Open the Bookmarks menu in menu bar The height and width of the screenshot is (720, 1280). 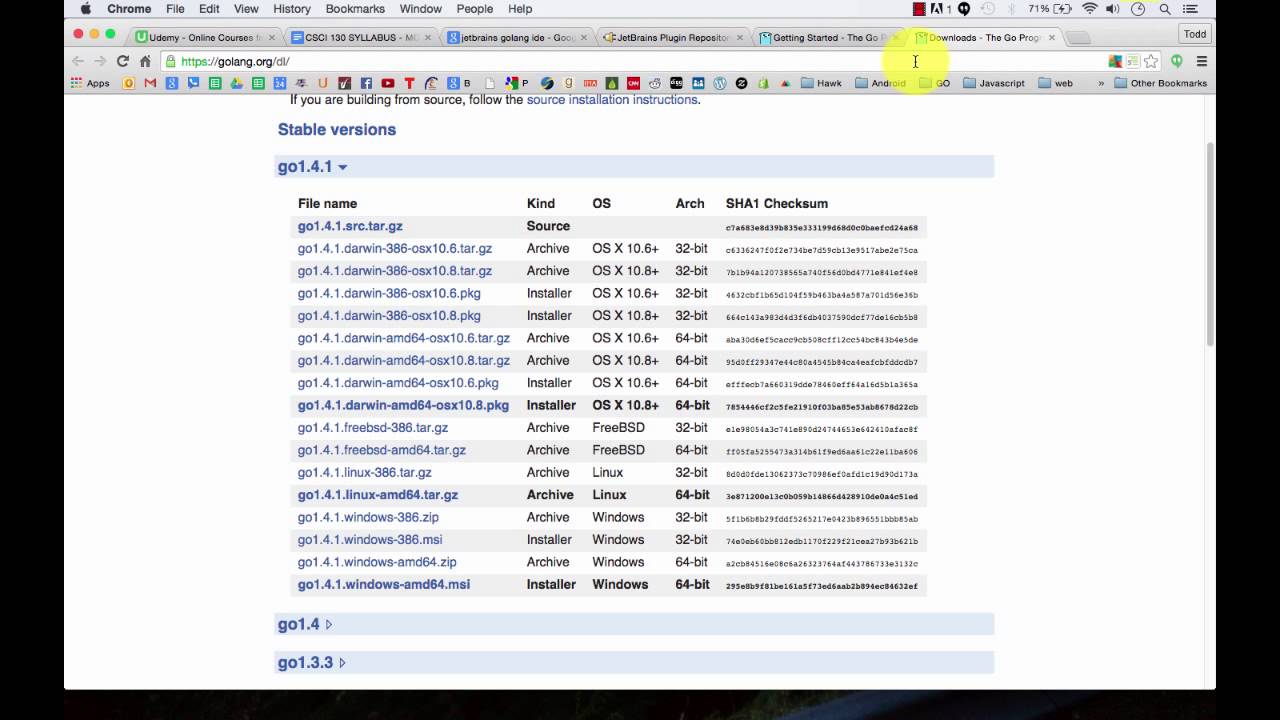click(x=355, y=9)
